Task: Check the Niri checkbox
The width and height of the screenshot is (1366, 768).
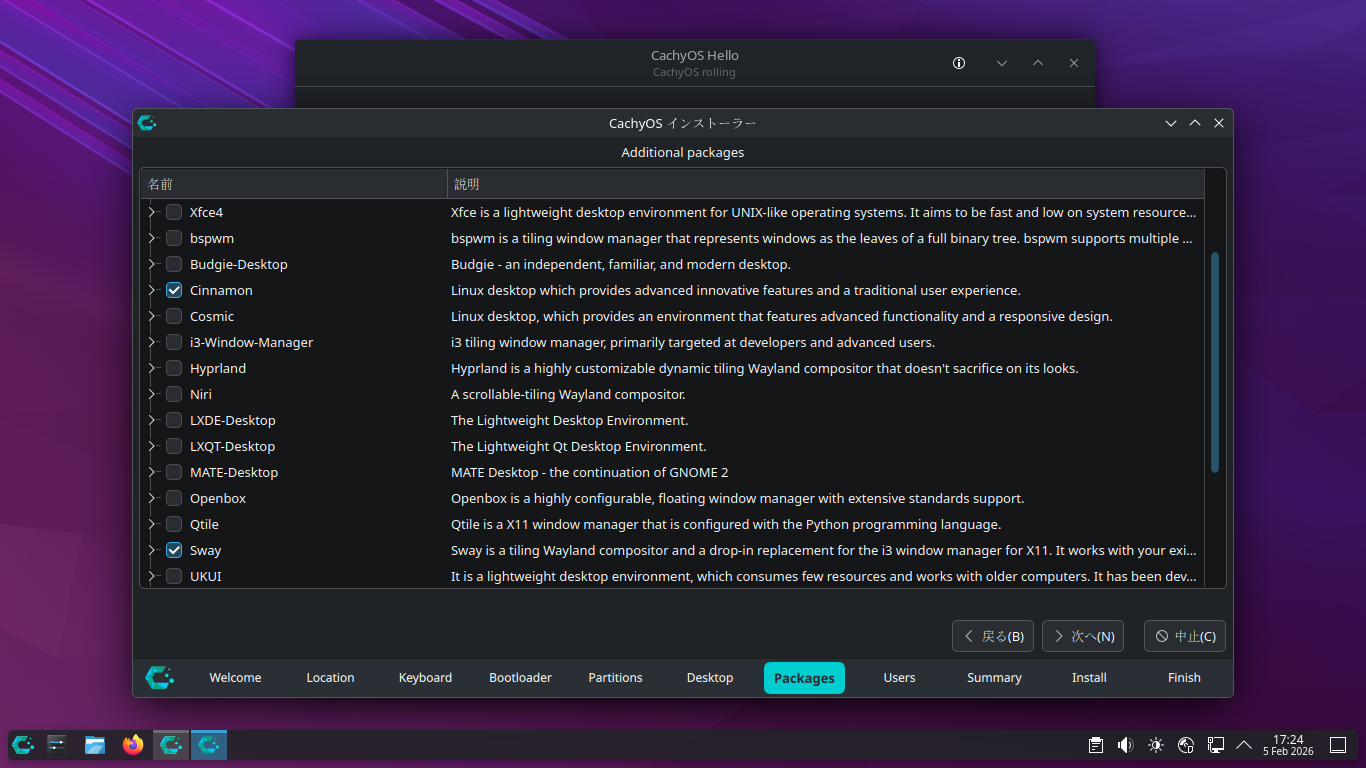Action: [174, 394]
